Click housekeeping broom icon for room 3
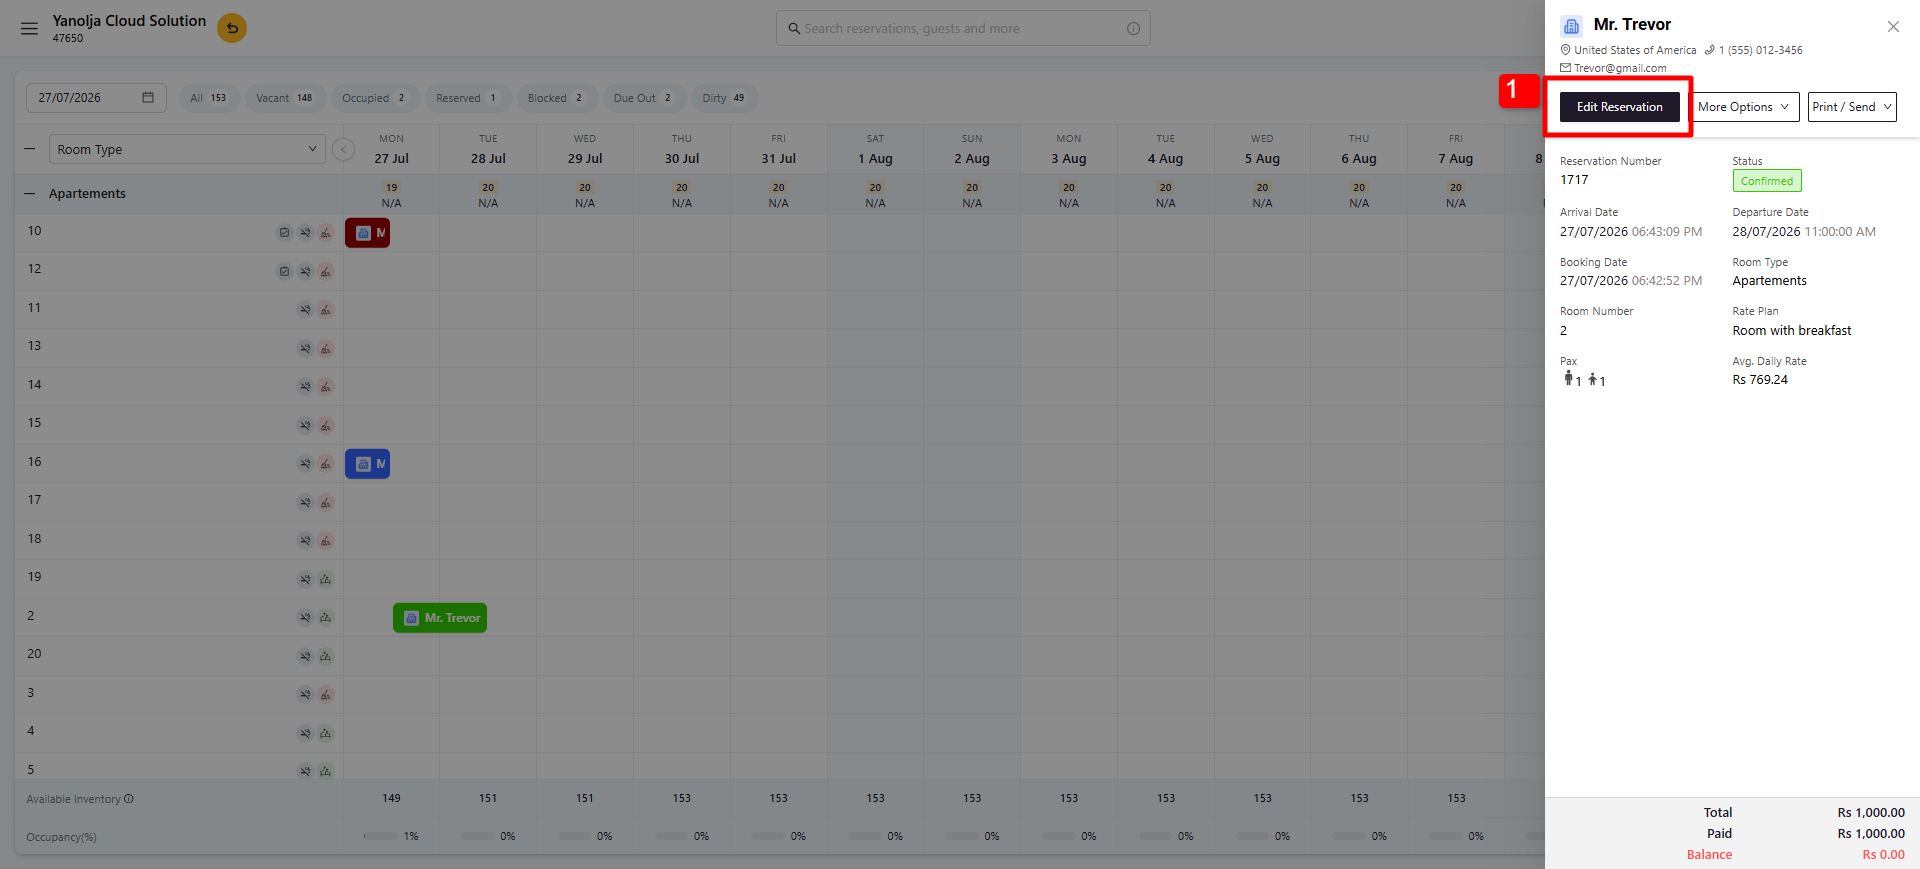Screen dimensions: 1920x869 [x=326, y=694]
